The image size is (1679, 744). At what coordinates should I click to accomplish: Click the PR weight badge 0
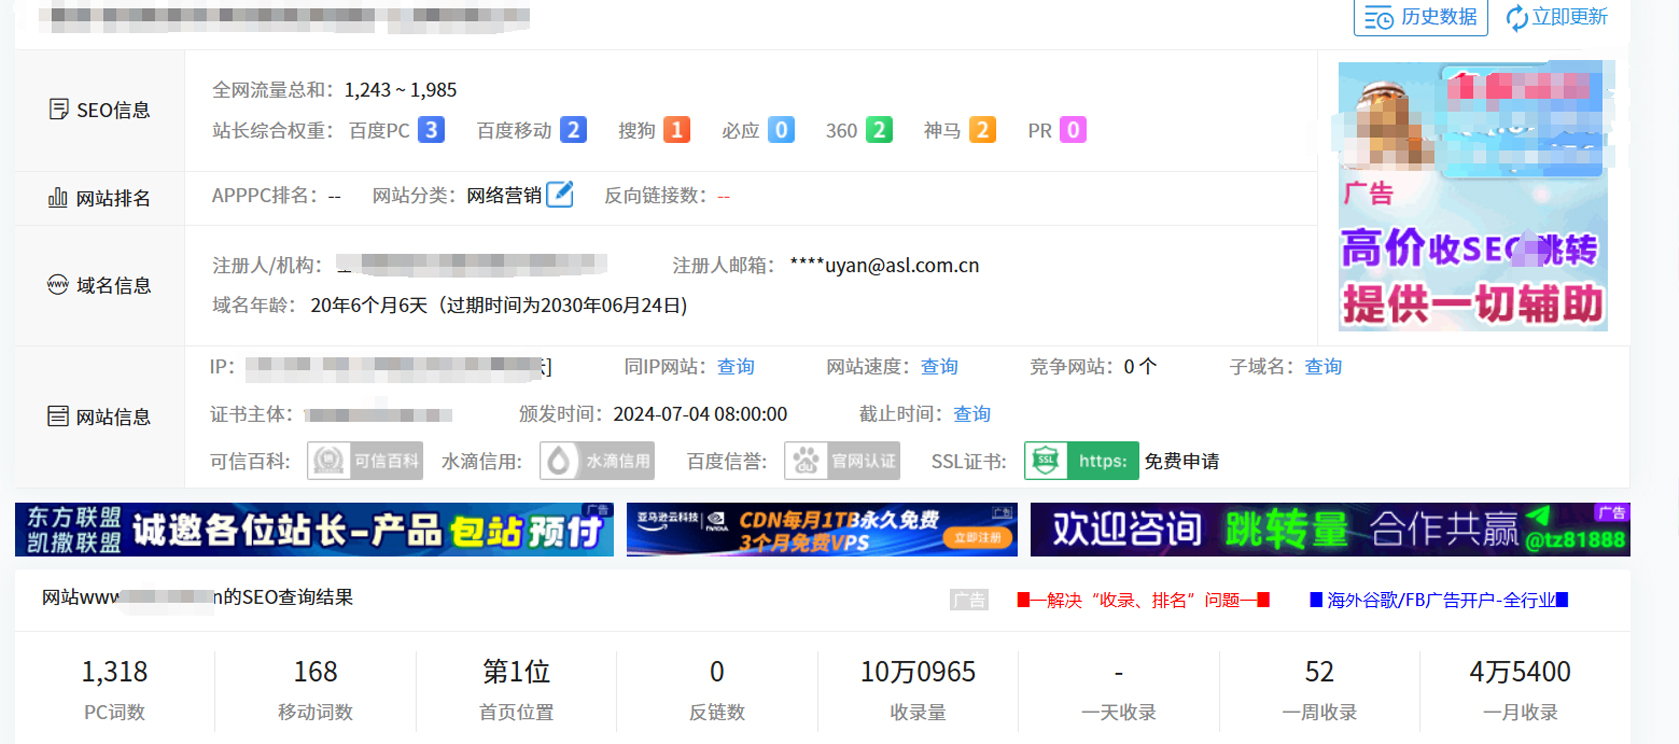point(1073,130)
